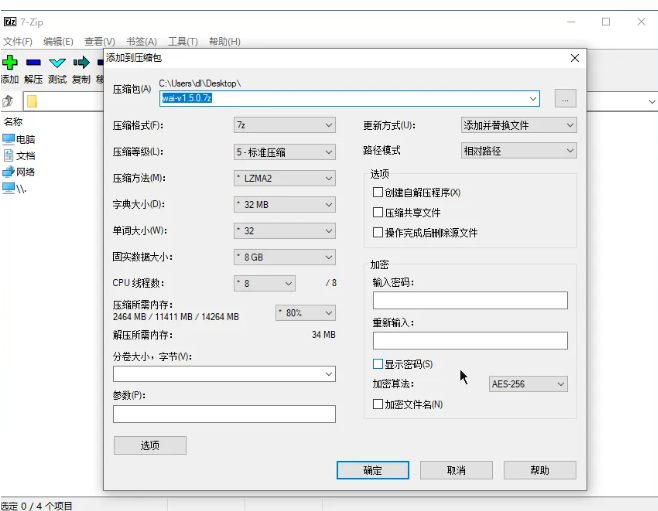This screenshot has width=658, height=511.
Task: Enable 加密文件名 checkbox
Action: pyautogui.click(x=378, y=404)
